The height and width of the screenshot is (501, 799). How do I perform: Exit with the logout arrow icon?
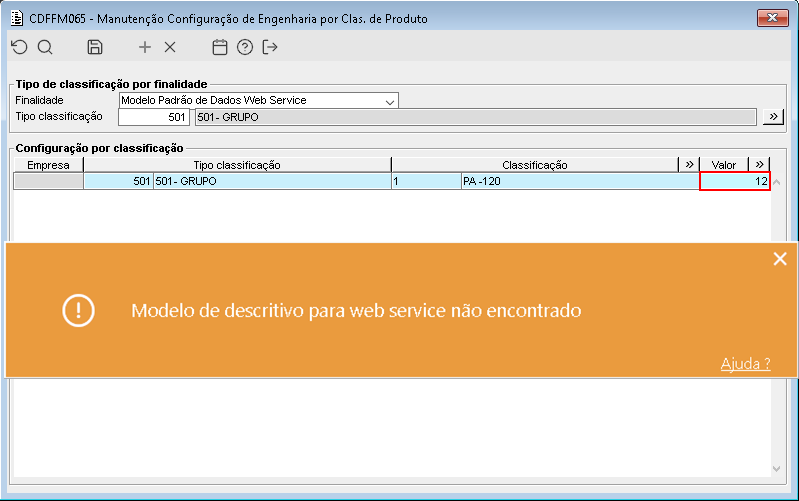coord(270,47)
